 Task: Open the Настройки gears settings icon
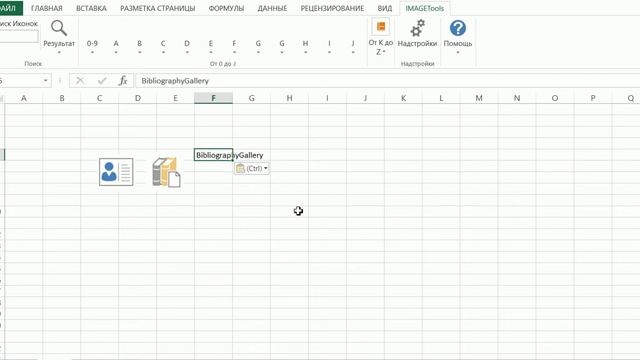point(417,33)
